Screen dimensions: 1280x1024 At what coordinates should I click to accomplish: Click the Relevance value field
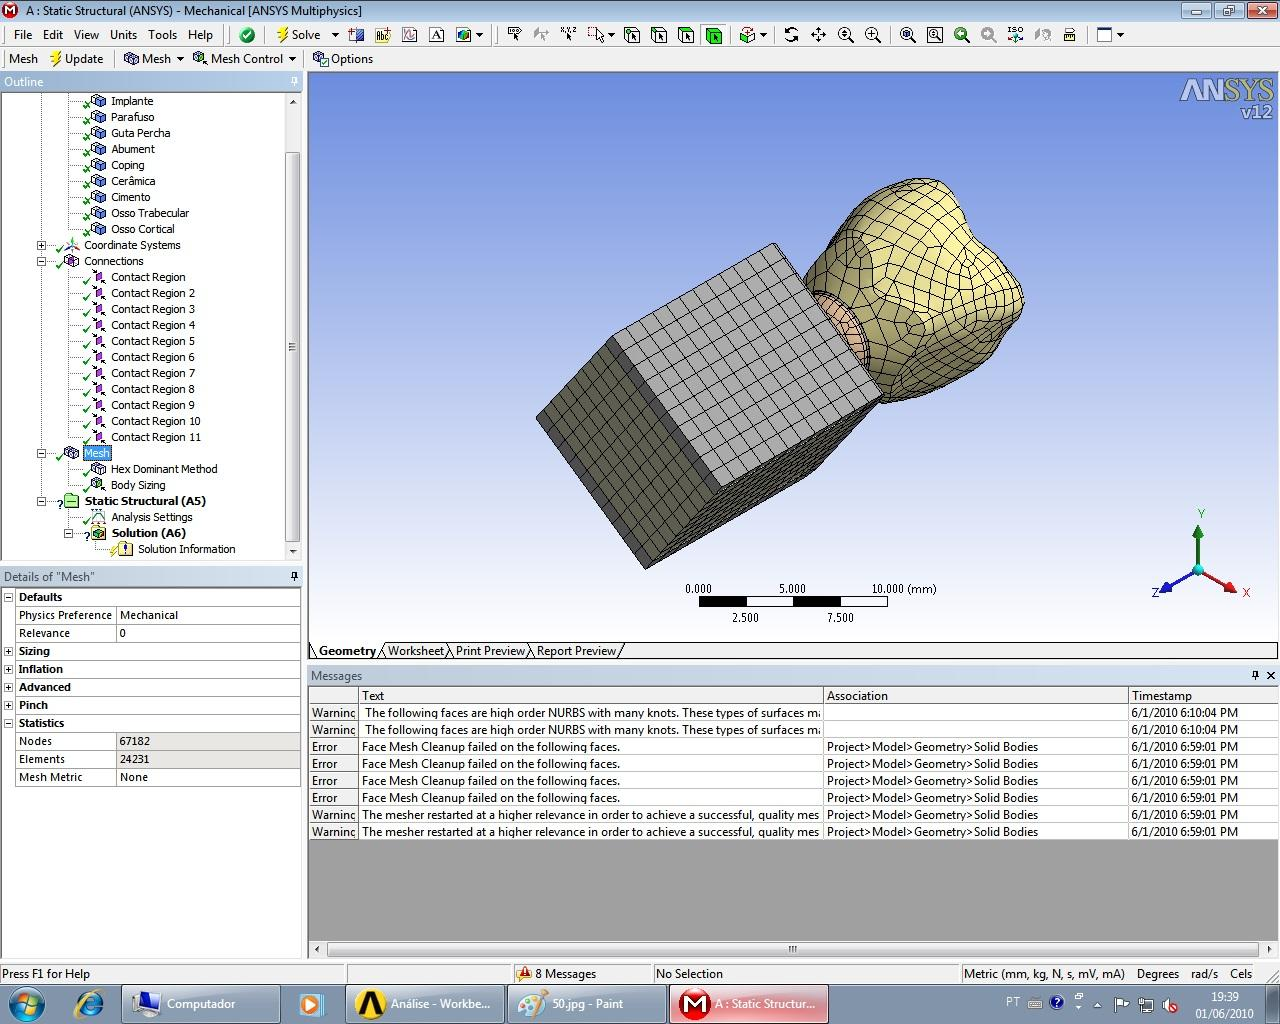click(x=208, y=633)
